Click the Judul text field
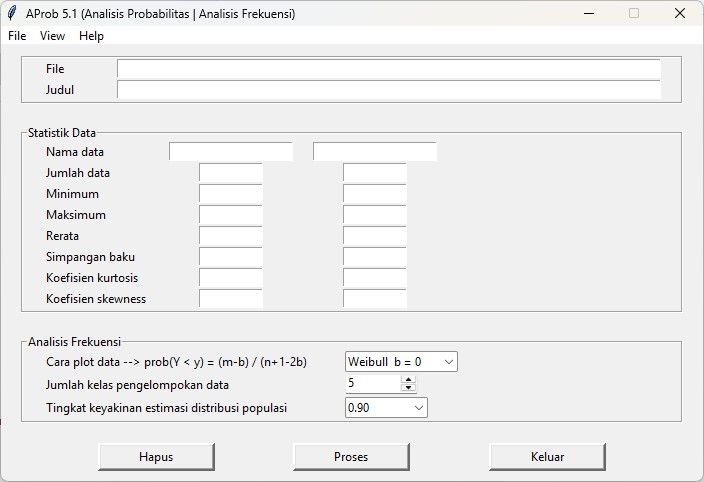 tap(388, 90)
